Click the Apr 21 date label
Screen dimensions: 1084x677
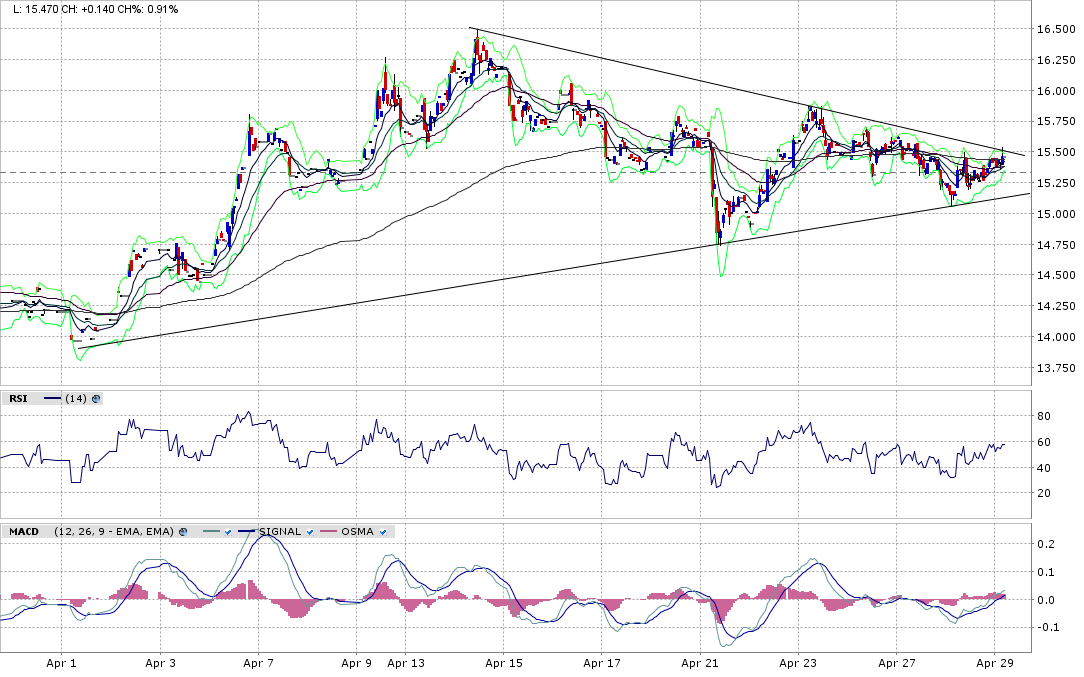coord(700,663)
